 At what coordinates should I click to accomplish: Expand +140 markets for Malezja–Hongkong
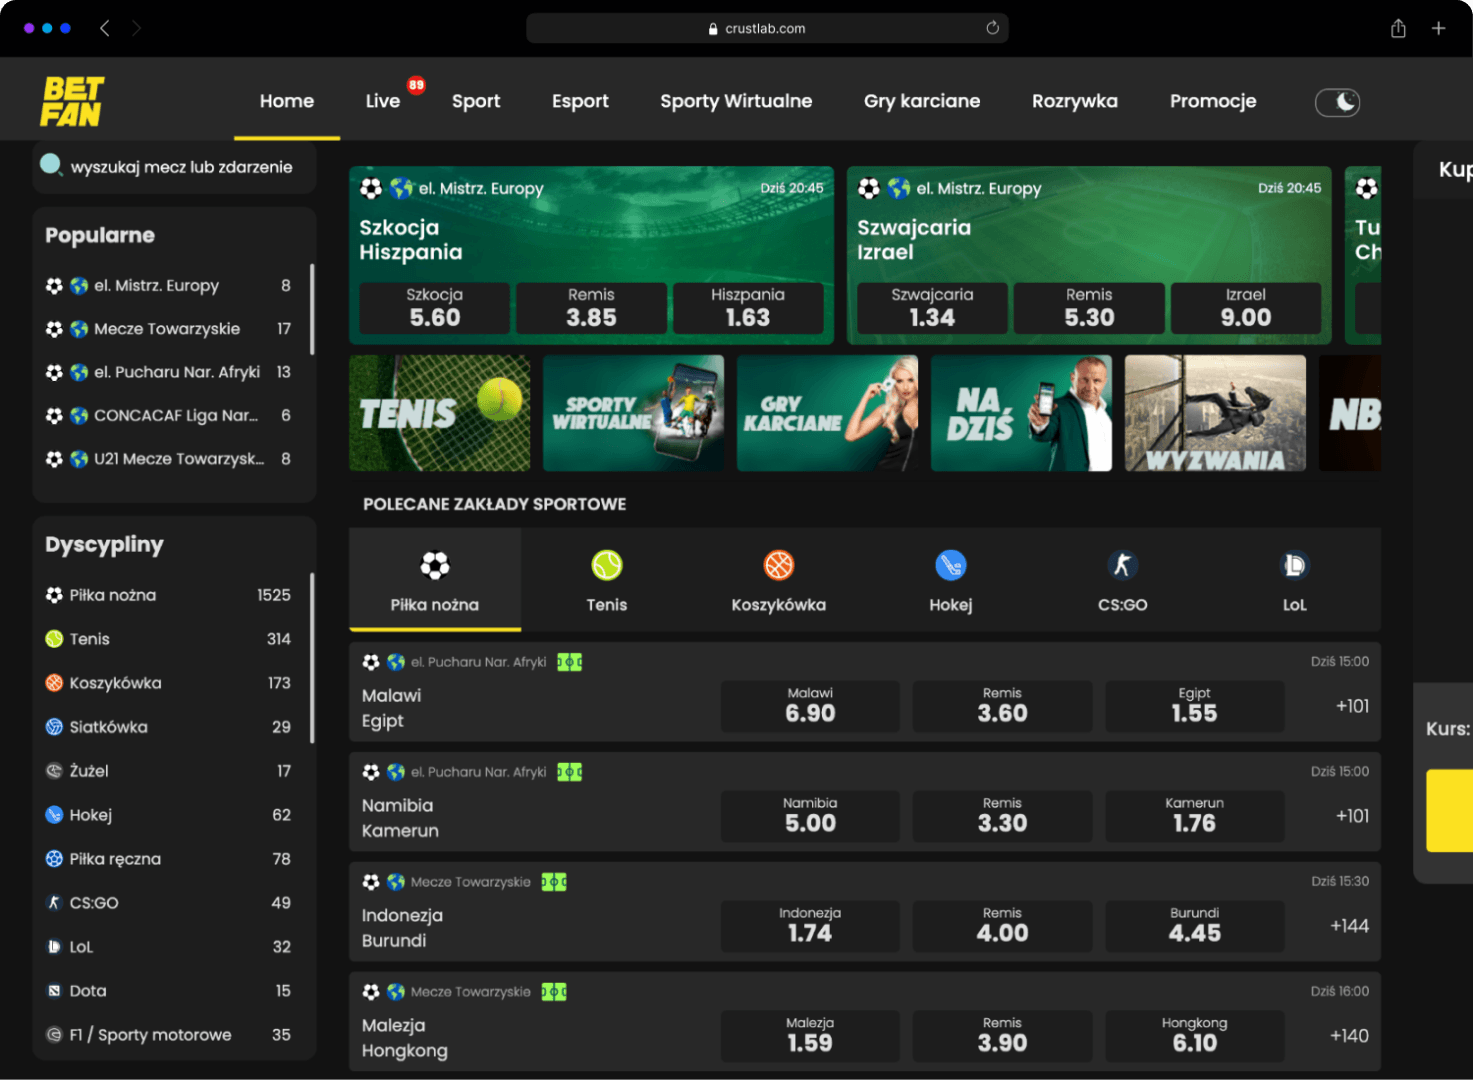[x=1349, y=1036]
